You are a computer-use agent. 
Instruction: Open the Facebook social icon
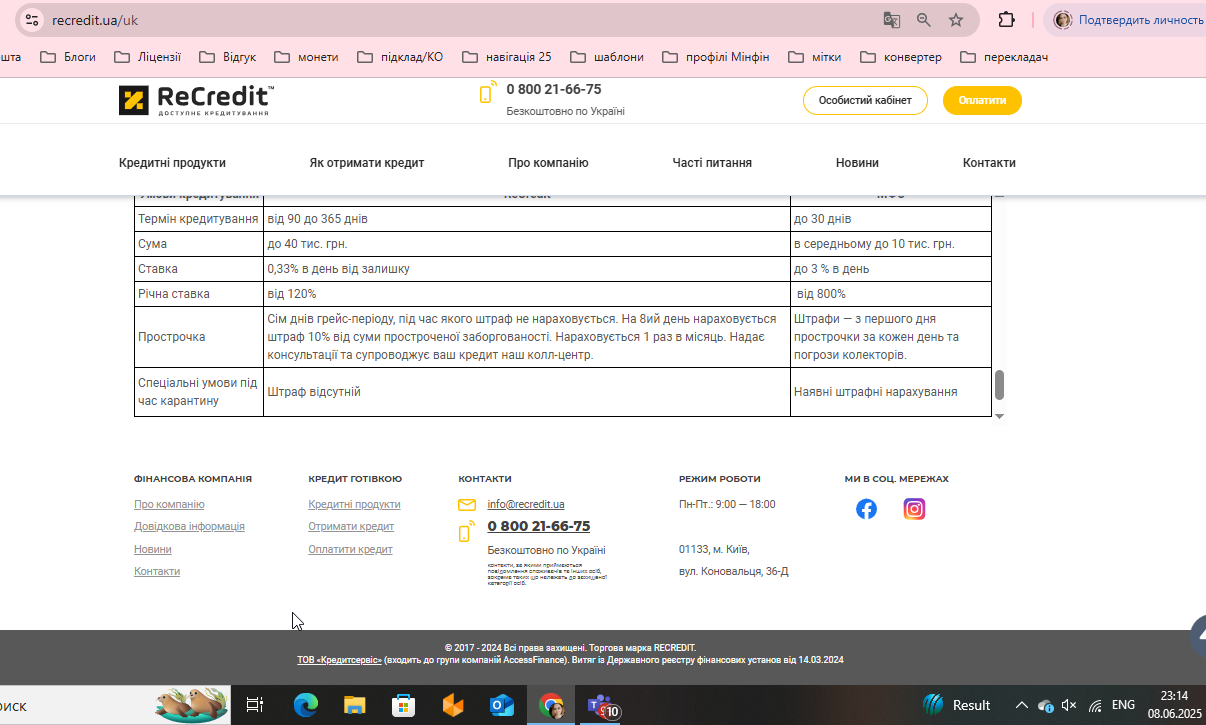click(866, 509)
